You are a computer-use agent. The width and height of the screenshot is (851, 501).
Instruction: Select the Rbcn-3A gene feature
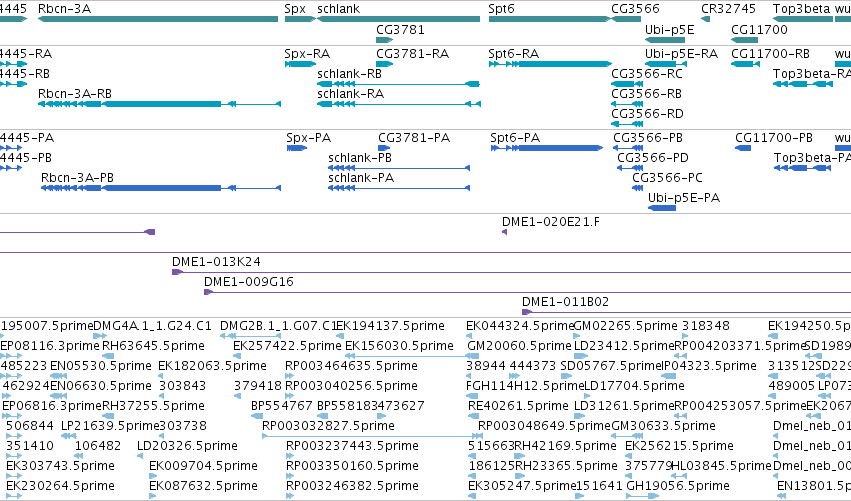pyautogui.click(x=158, y=19)
